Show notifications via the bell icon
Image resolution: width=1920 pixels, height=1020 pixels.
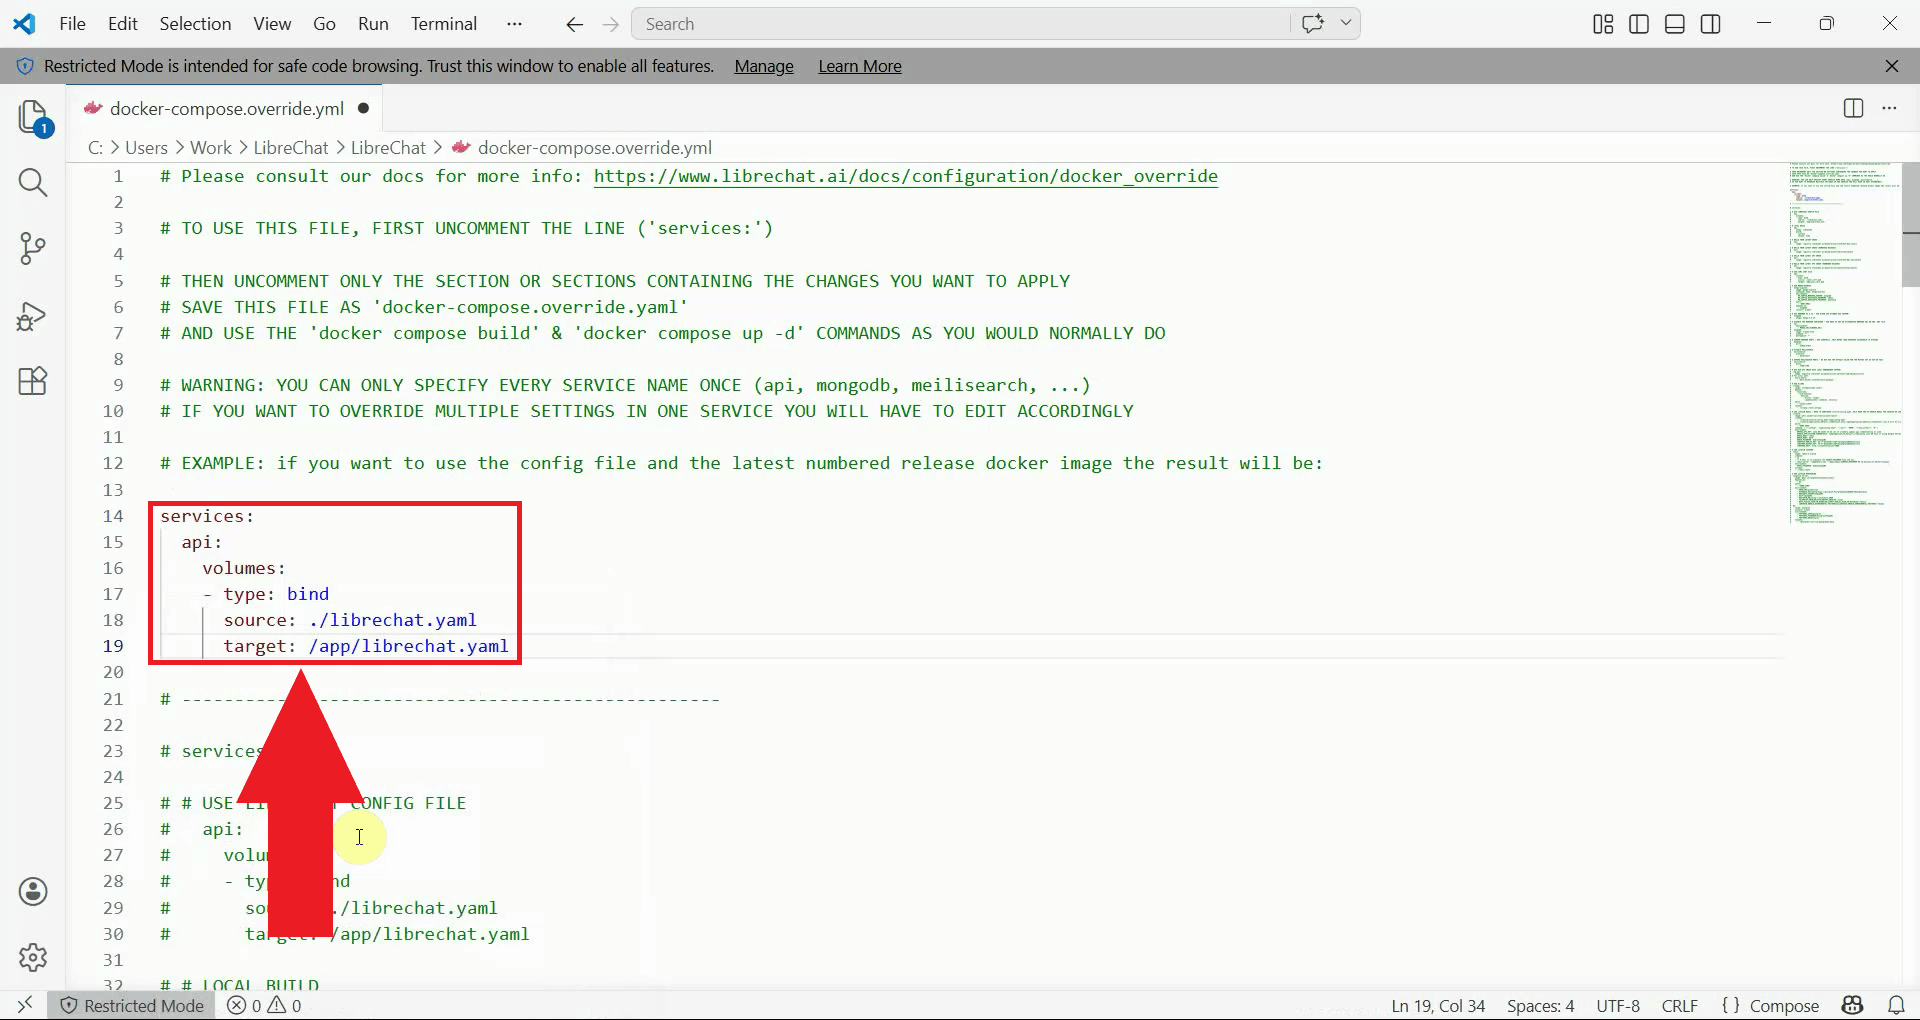tap(1898, 1006)
